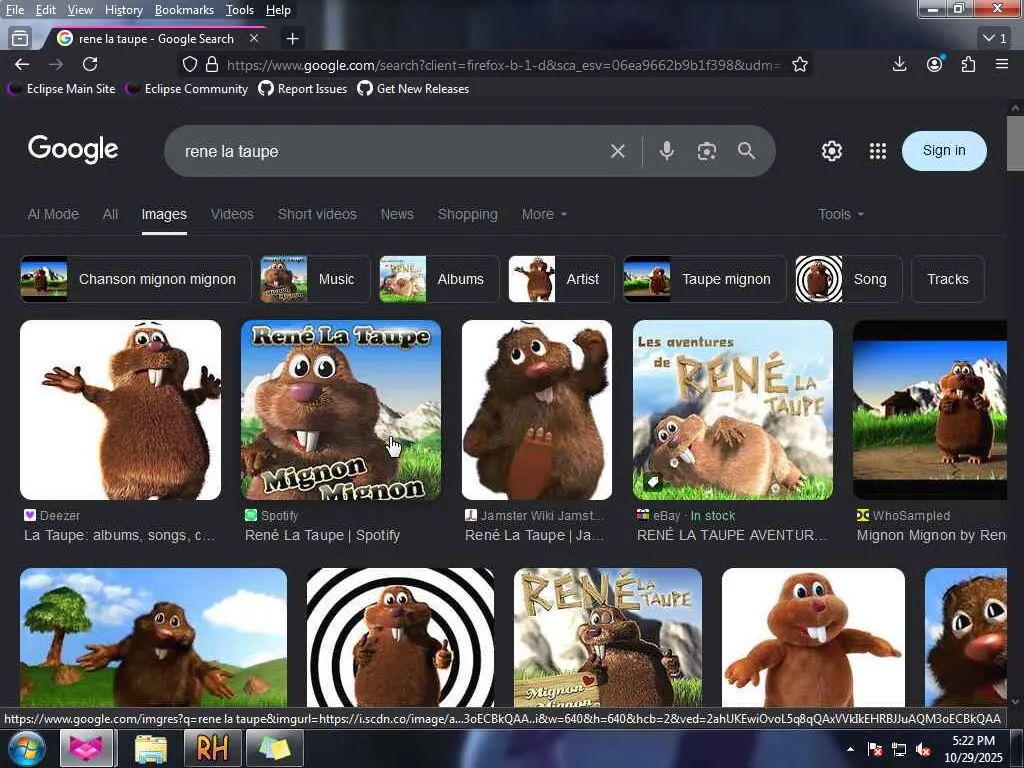Open the tracking protection shield icon

click(189, 65)
